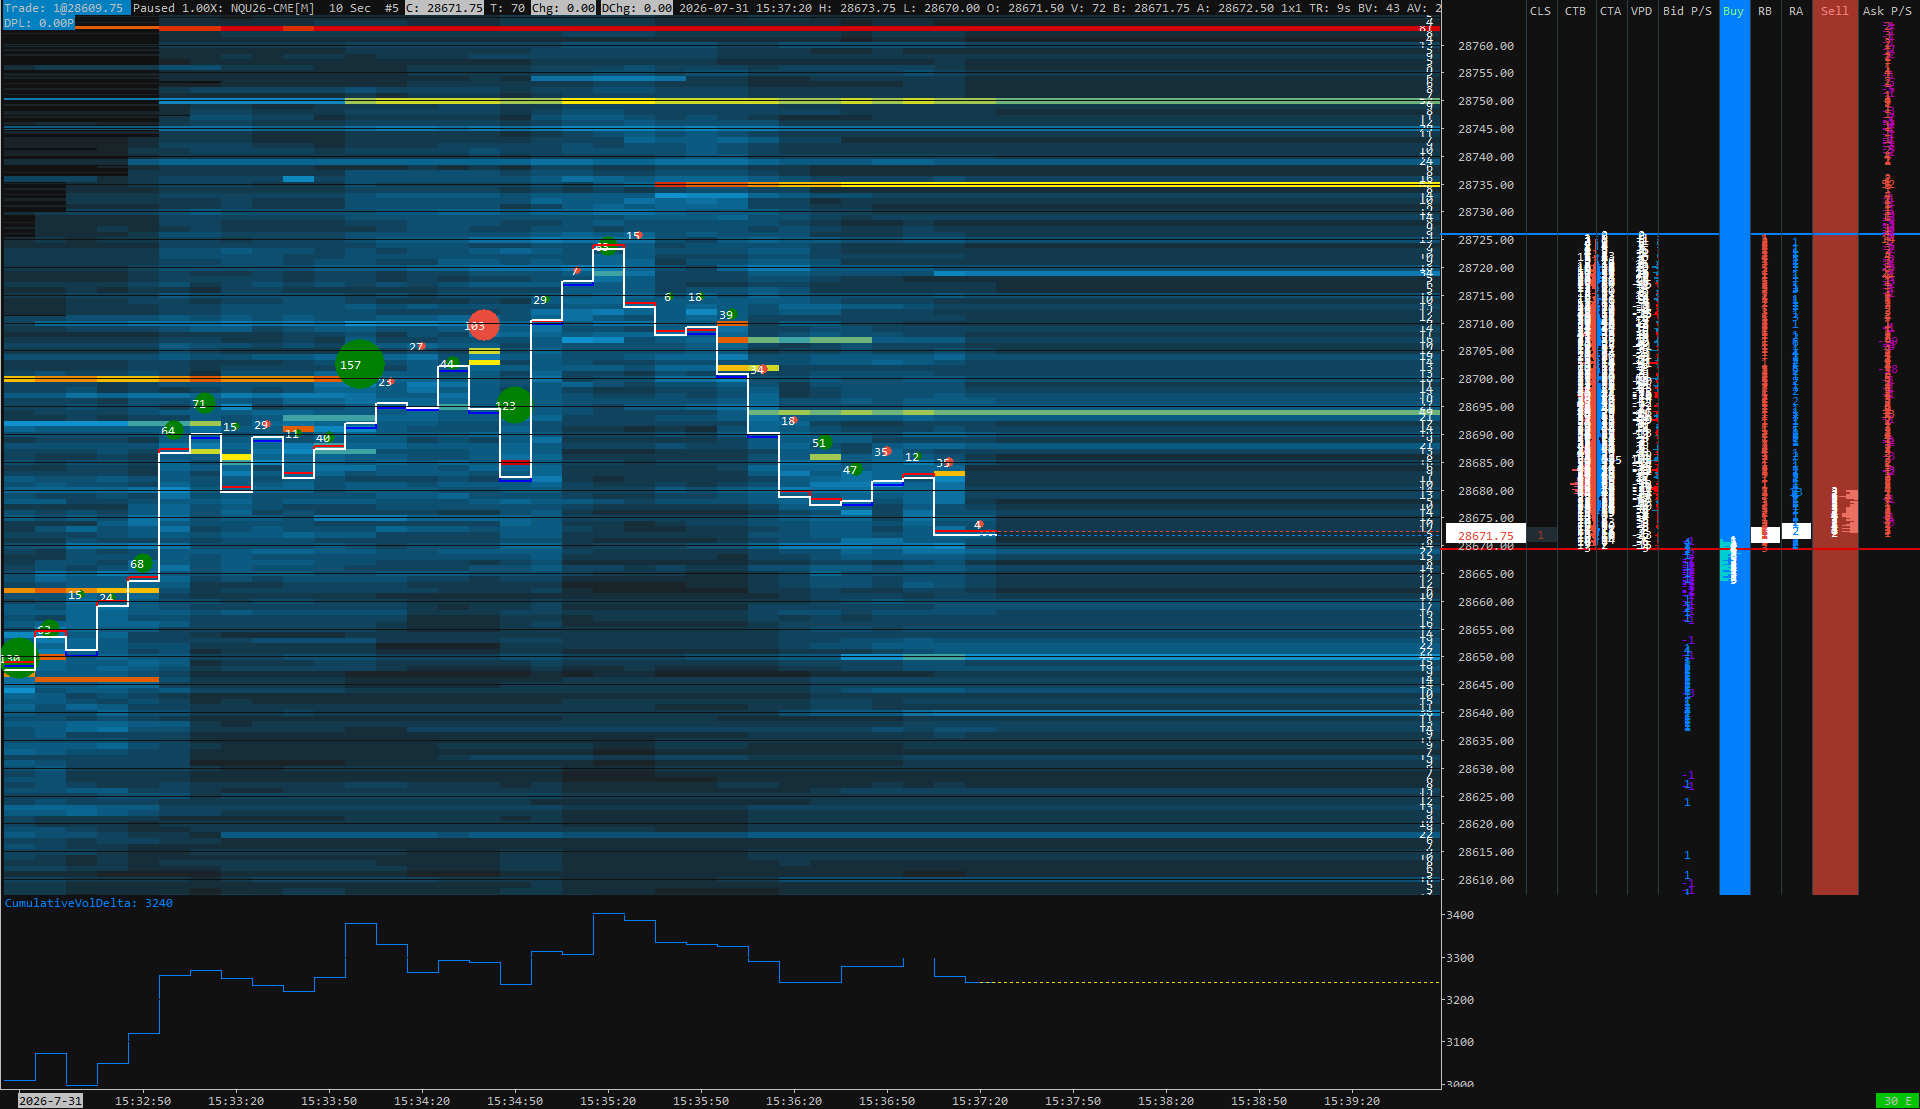Click the 2026-07-31 15:37:20 header timestamp
Viewport: 1920px width, 1109px height.
click(x=745, y=8)
